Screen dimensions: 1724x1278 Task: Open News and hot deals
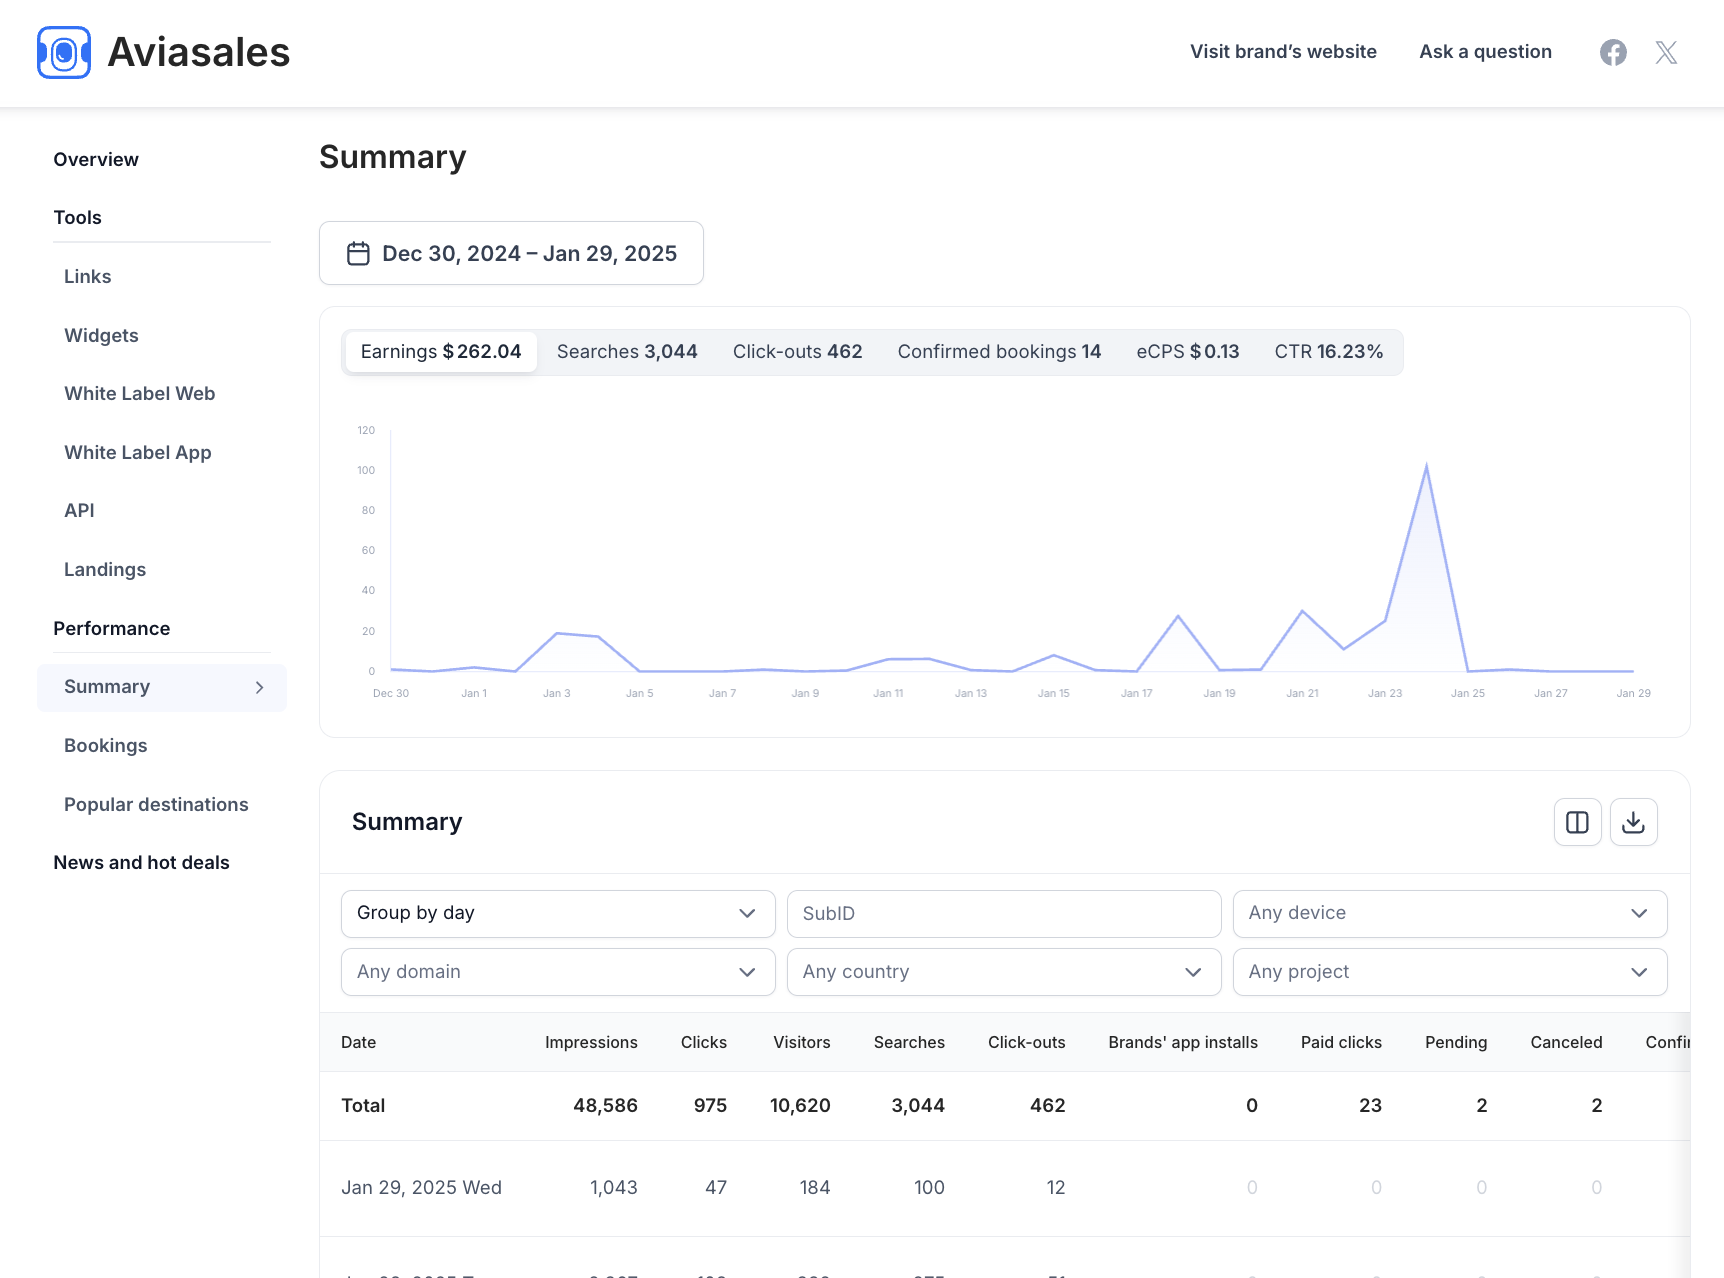point(142,863)
